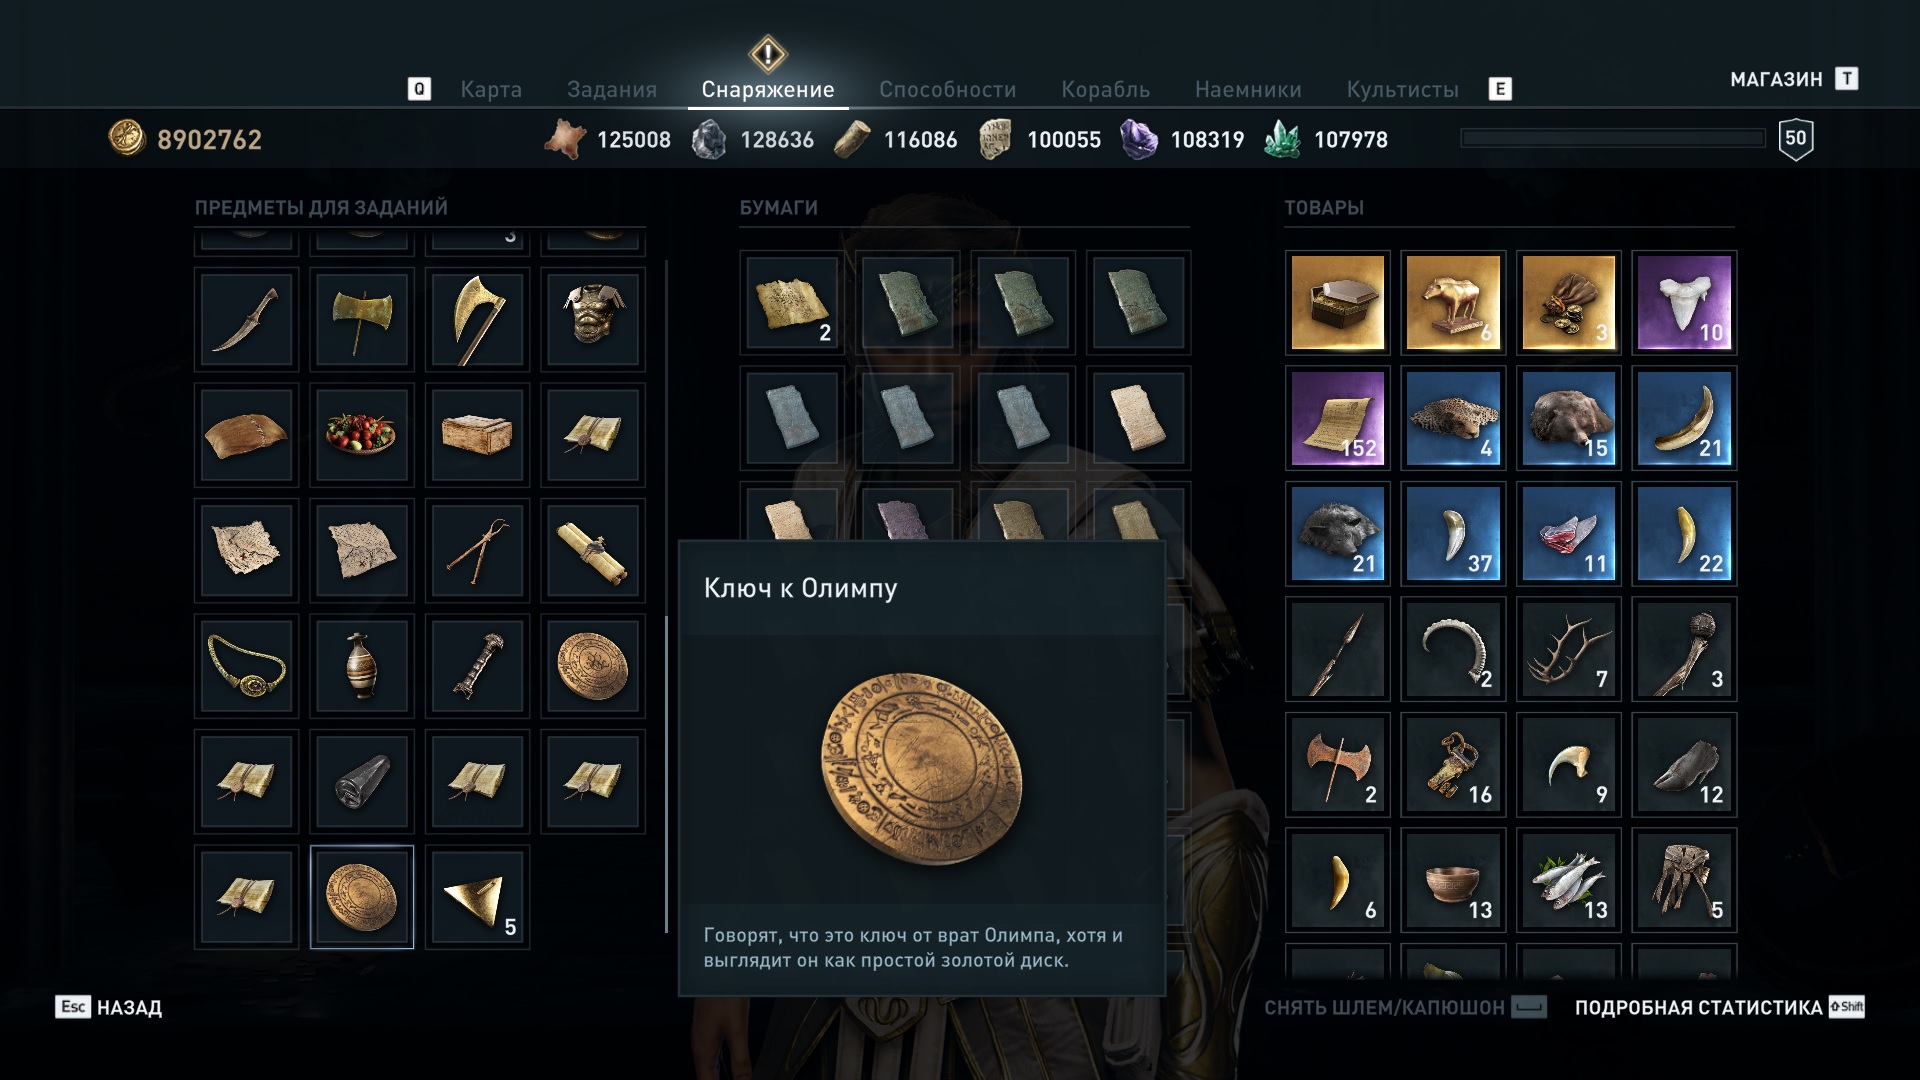This screenshot has width=1920, height=1080.
Task: Switch to the Способности tab
Action: pos(947,89)
